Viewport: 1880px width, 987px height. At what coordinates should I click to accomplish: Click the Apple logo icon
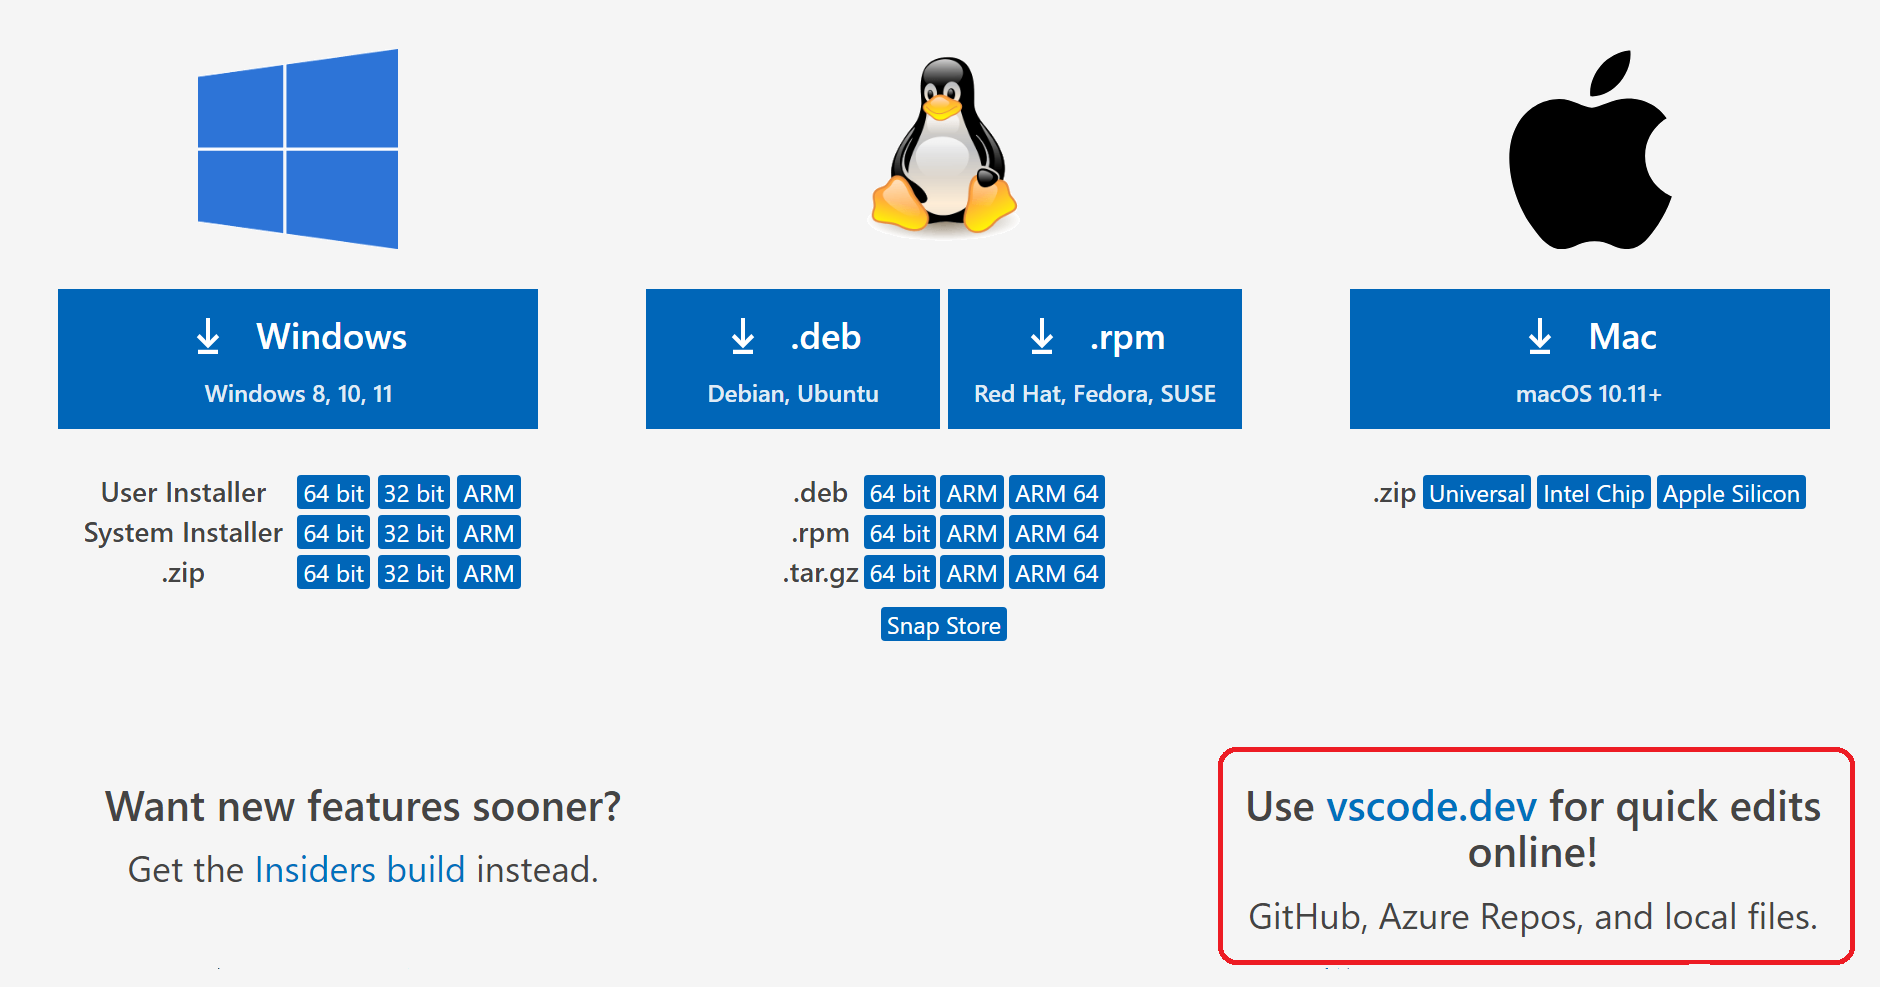click(x=1587, y=150)
